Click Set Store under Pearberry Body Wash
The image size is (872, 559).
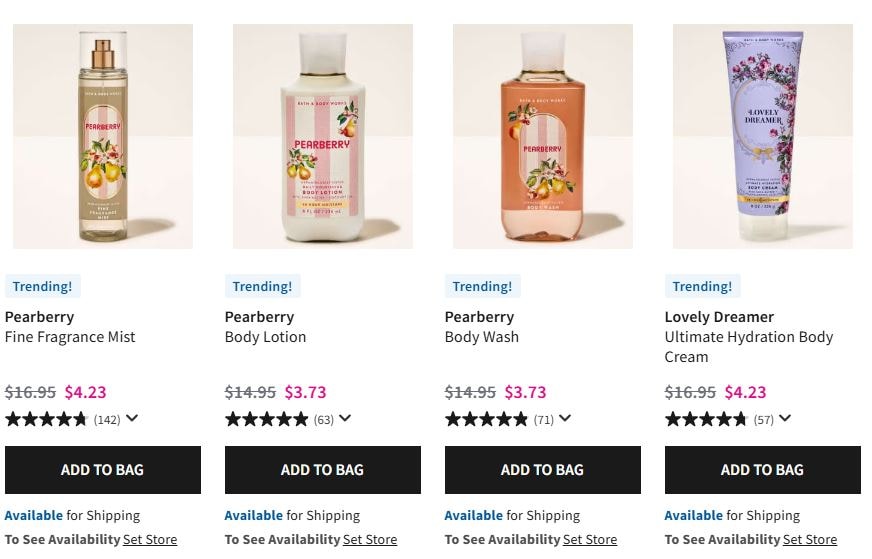(x=590, y=540)
